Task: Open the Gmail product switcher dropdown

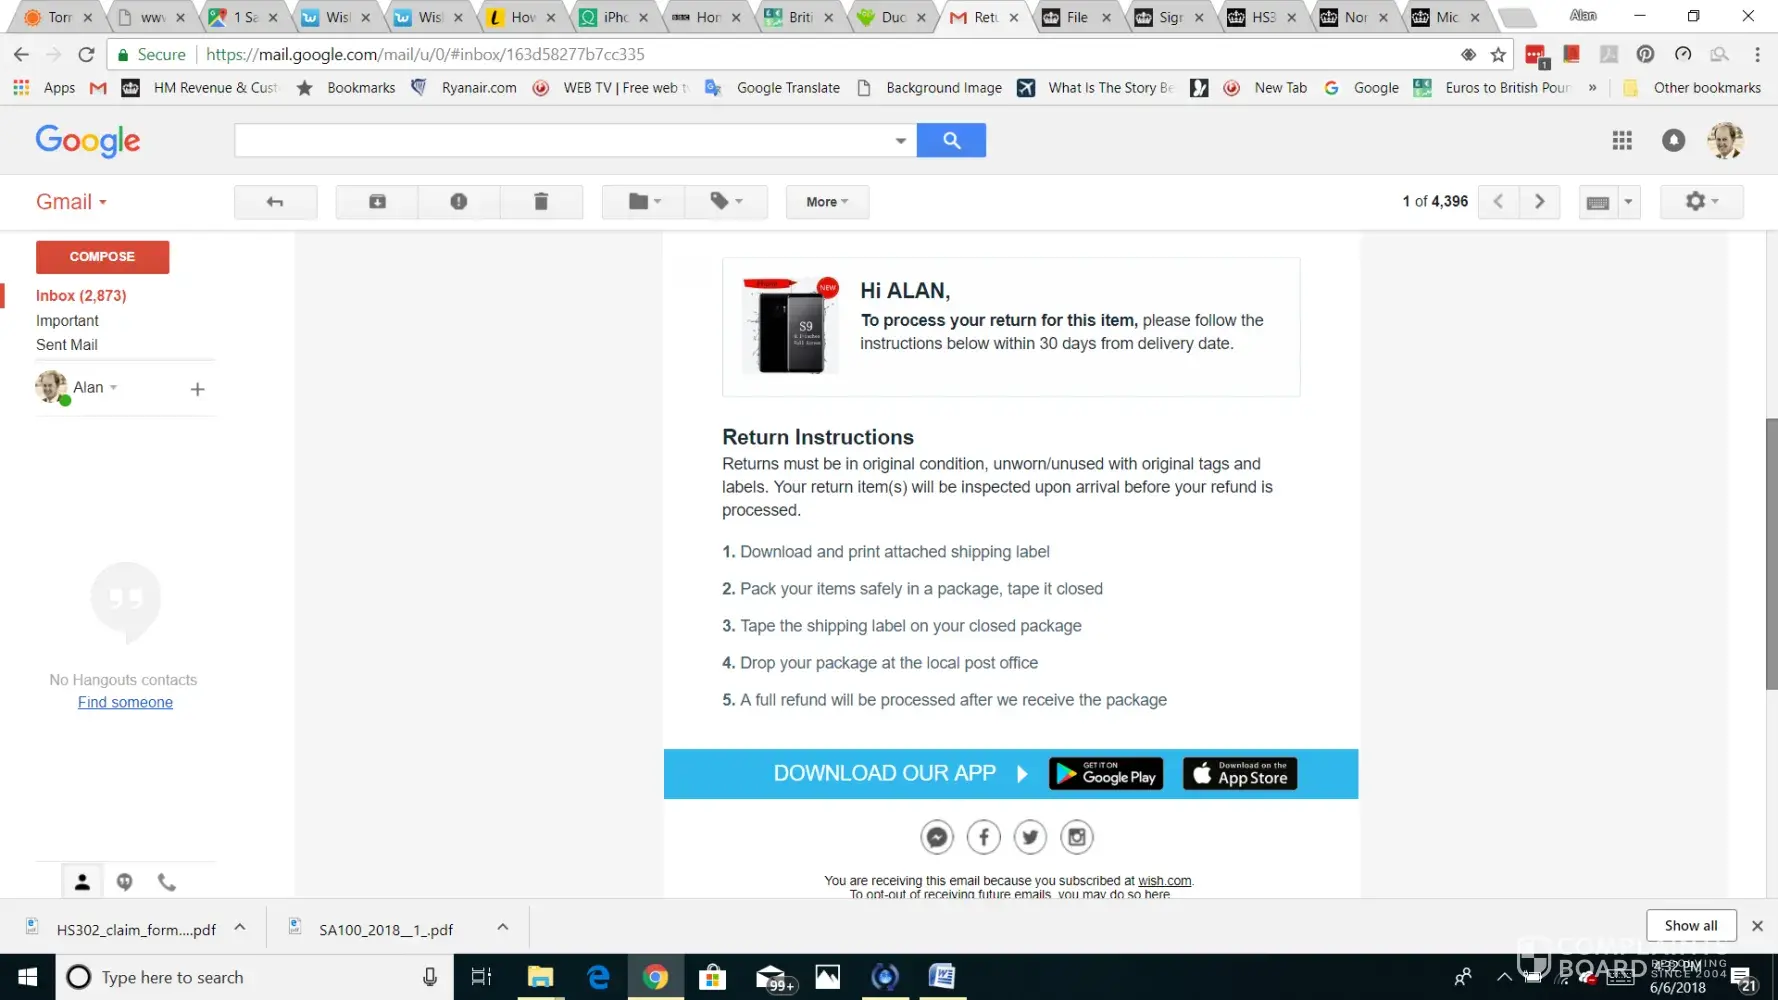Action: click(71, 202)
